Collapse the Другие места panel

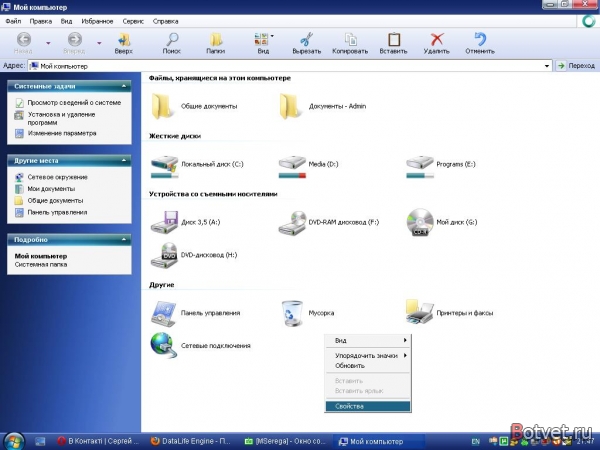click(x=124, y=160)
